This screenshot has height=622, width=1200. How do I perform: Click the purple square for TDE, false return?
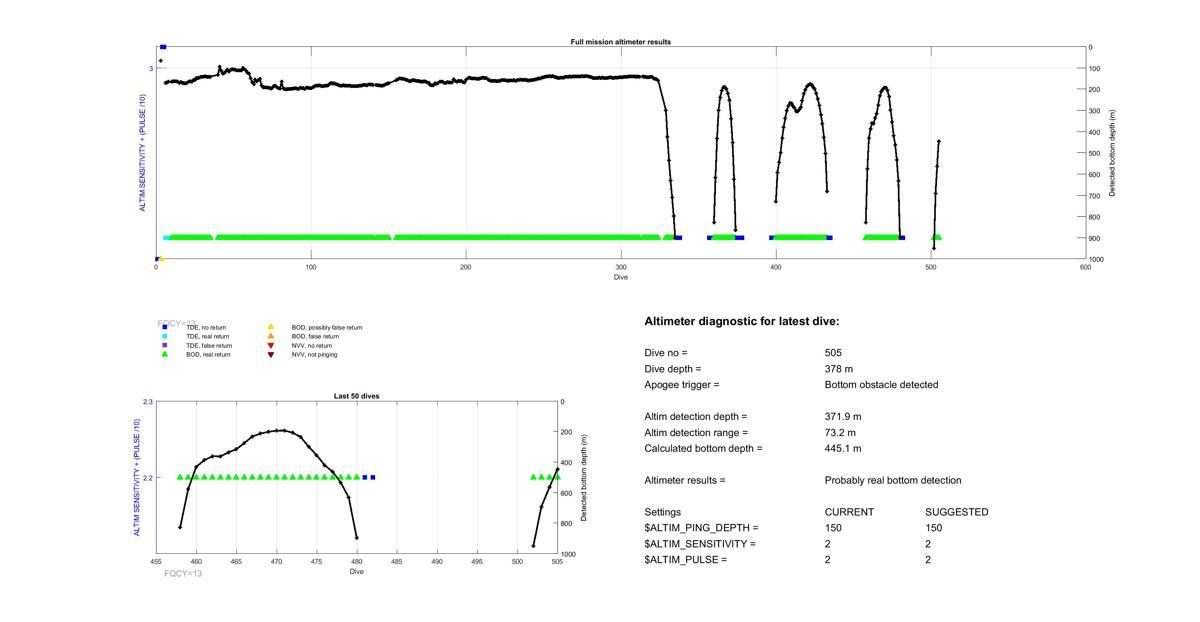(165, 345)
